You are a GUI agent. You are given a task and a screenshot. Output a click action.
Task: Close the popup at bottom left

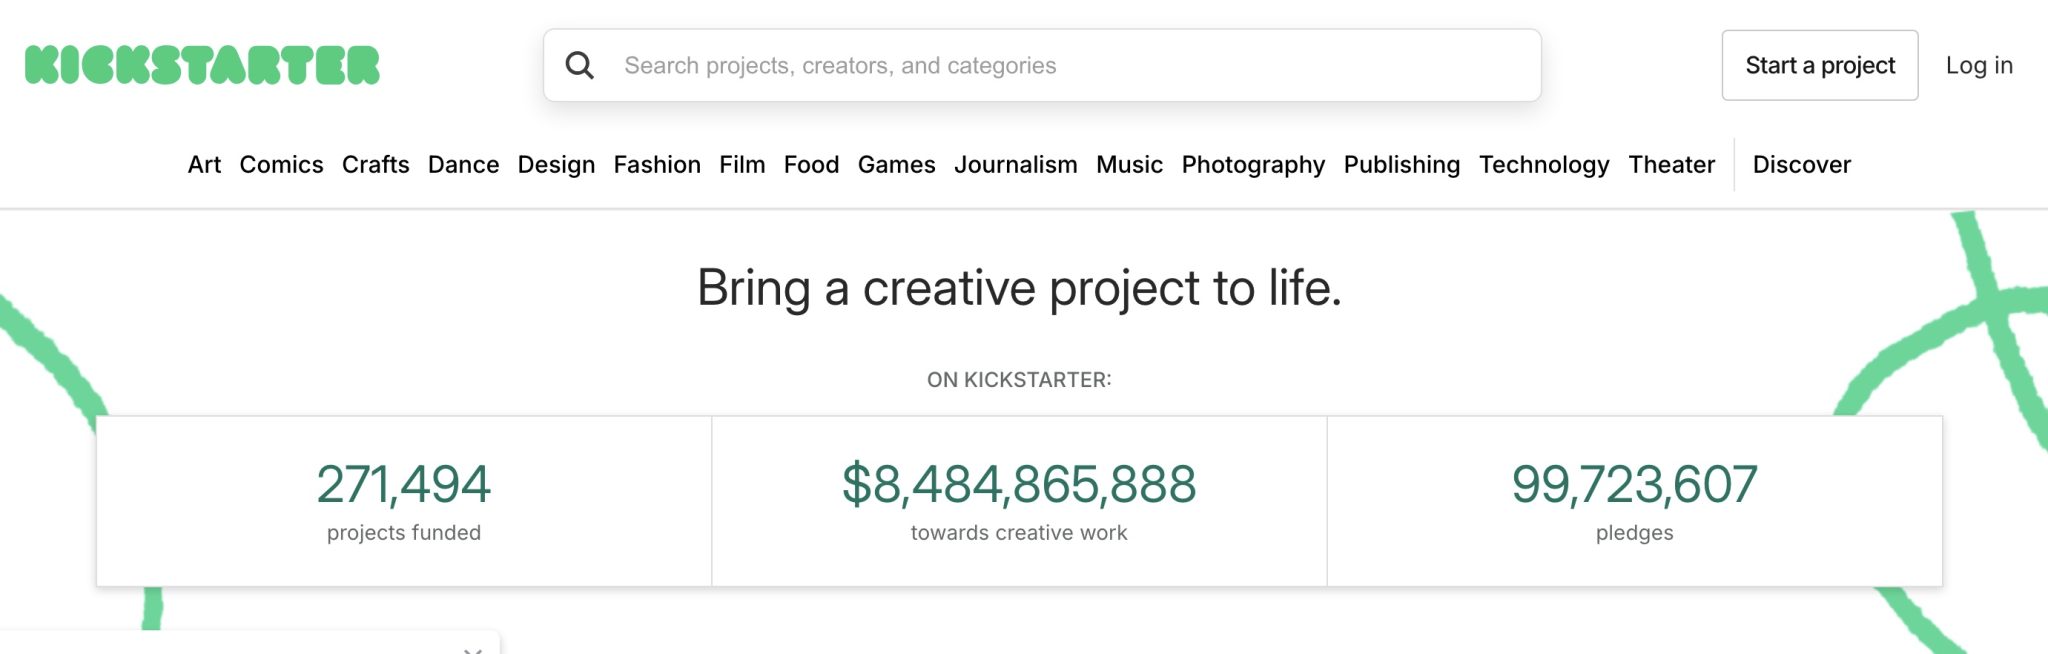click(473, 650)
